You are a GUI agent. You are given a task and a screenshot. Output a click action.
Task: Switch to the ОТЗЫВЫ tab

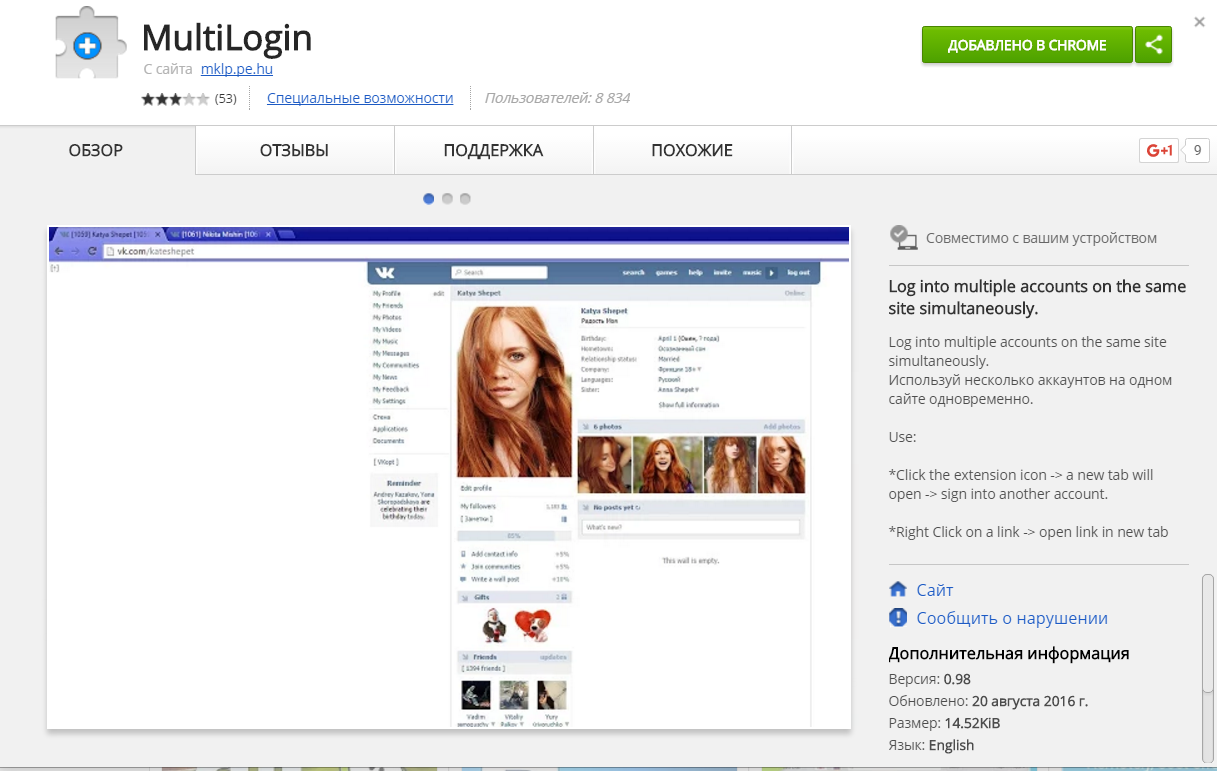pos(294,151)
